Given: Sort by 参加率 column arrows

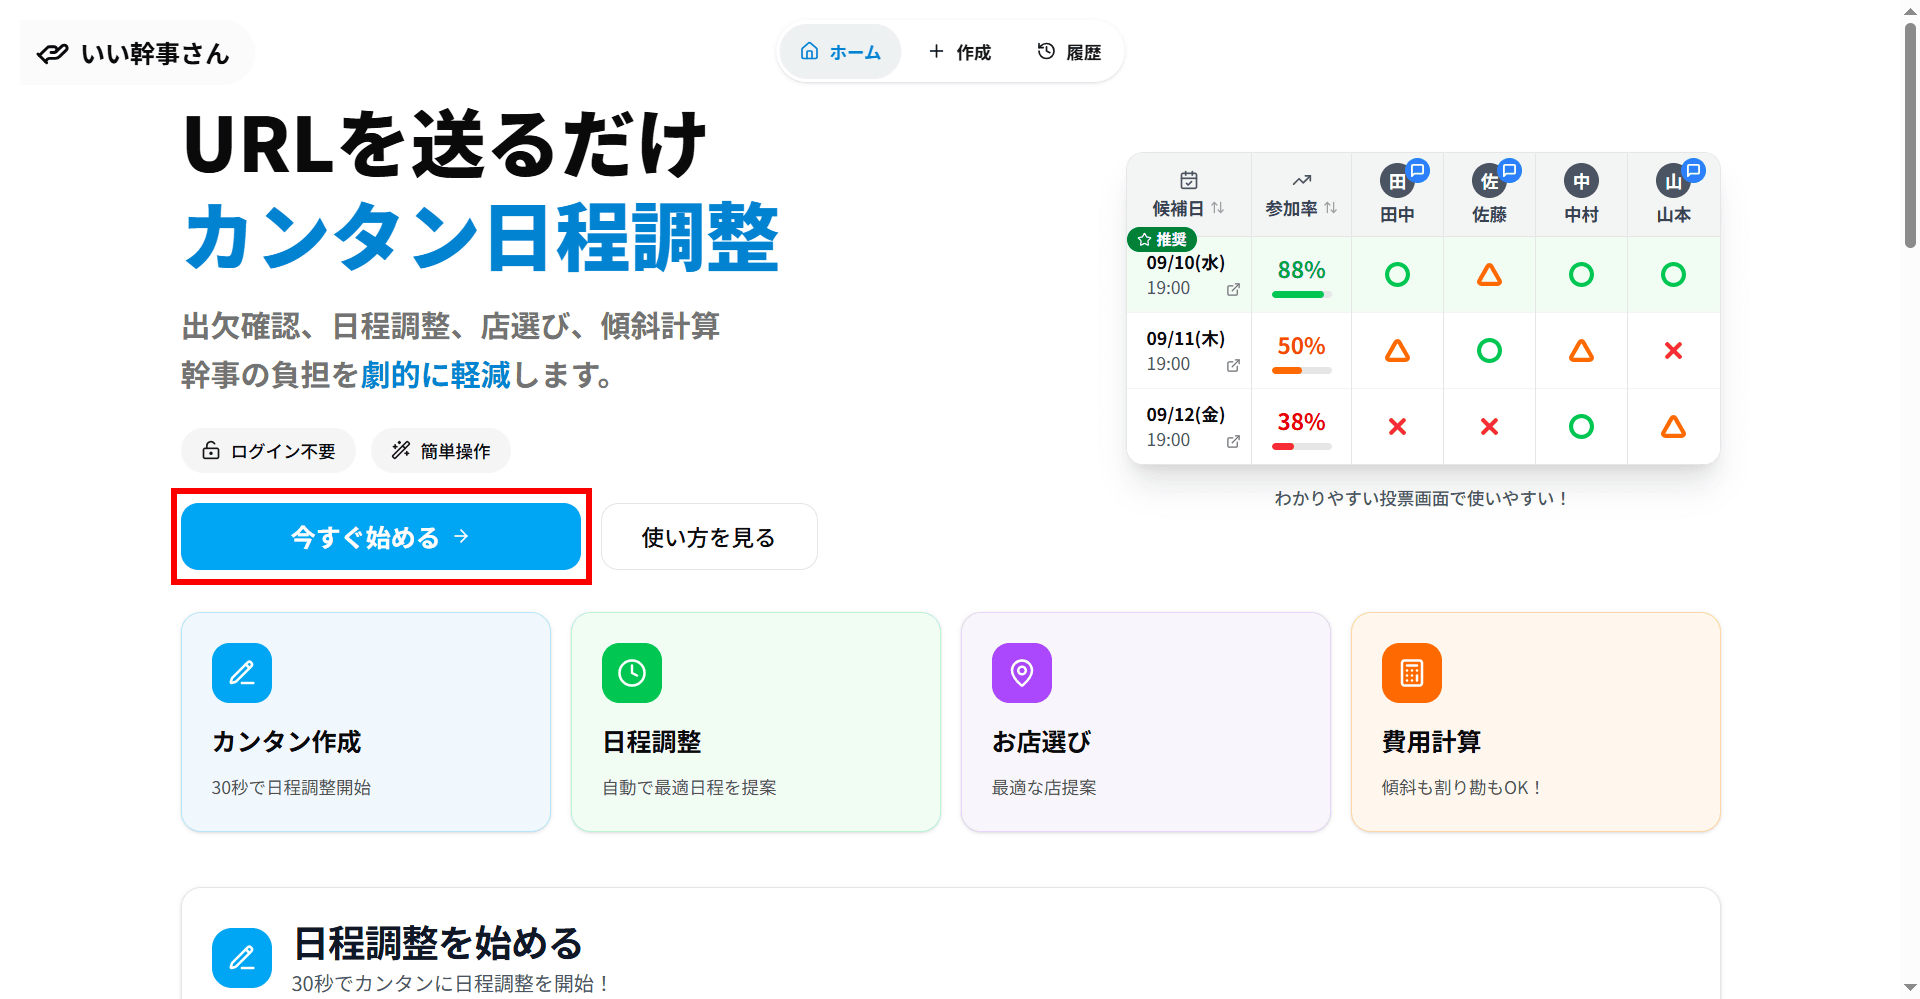Looking at the screenshot, I should click(1330, 208).
